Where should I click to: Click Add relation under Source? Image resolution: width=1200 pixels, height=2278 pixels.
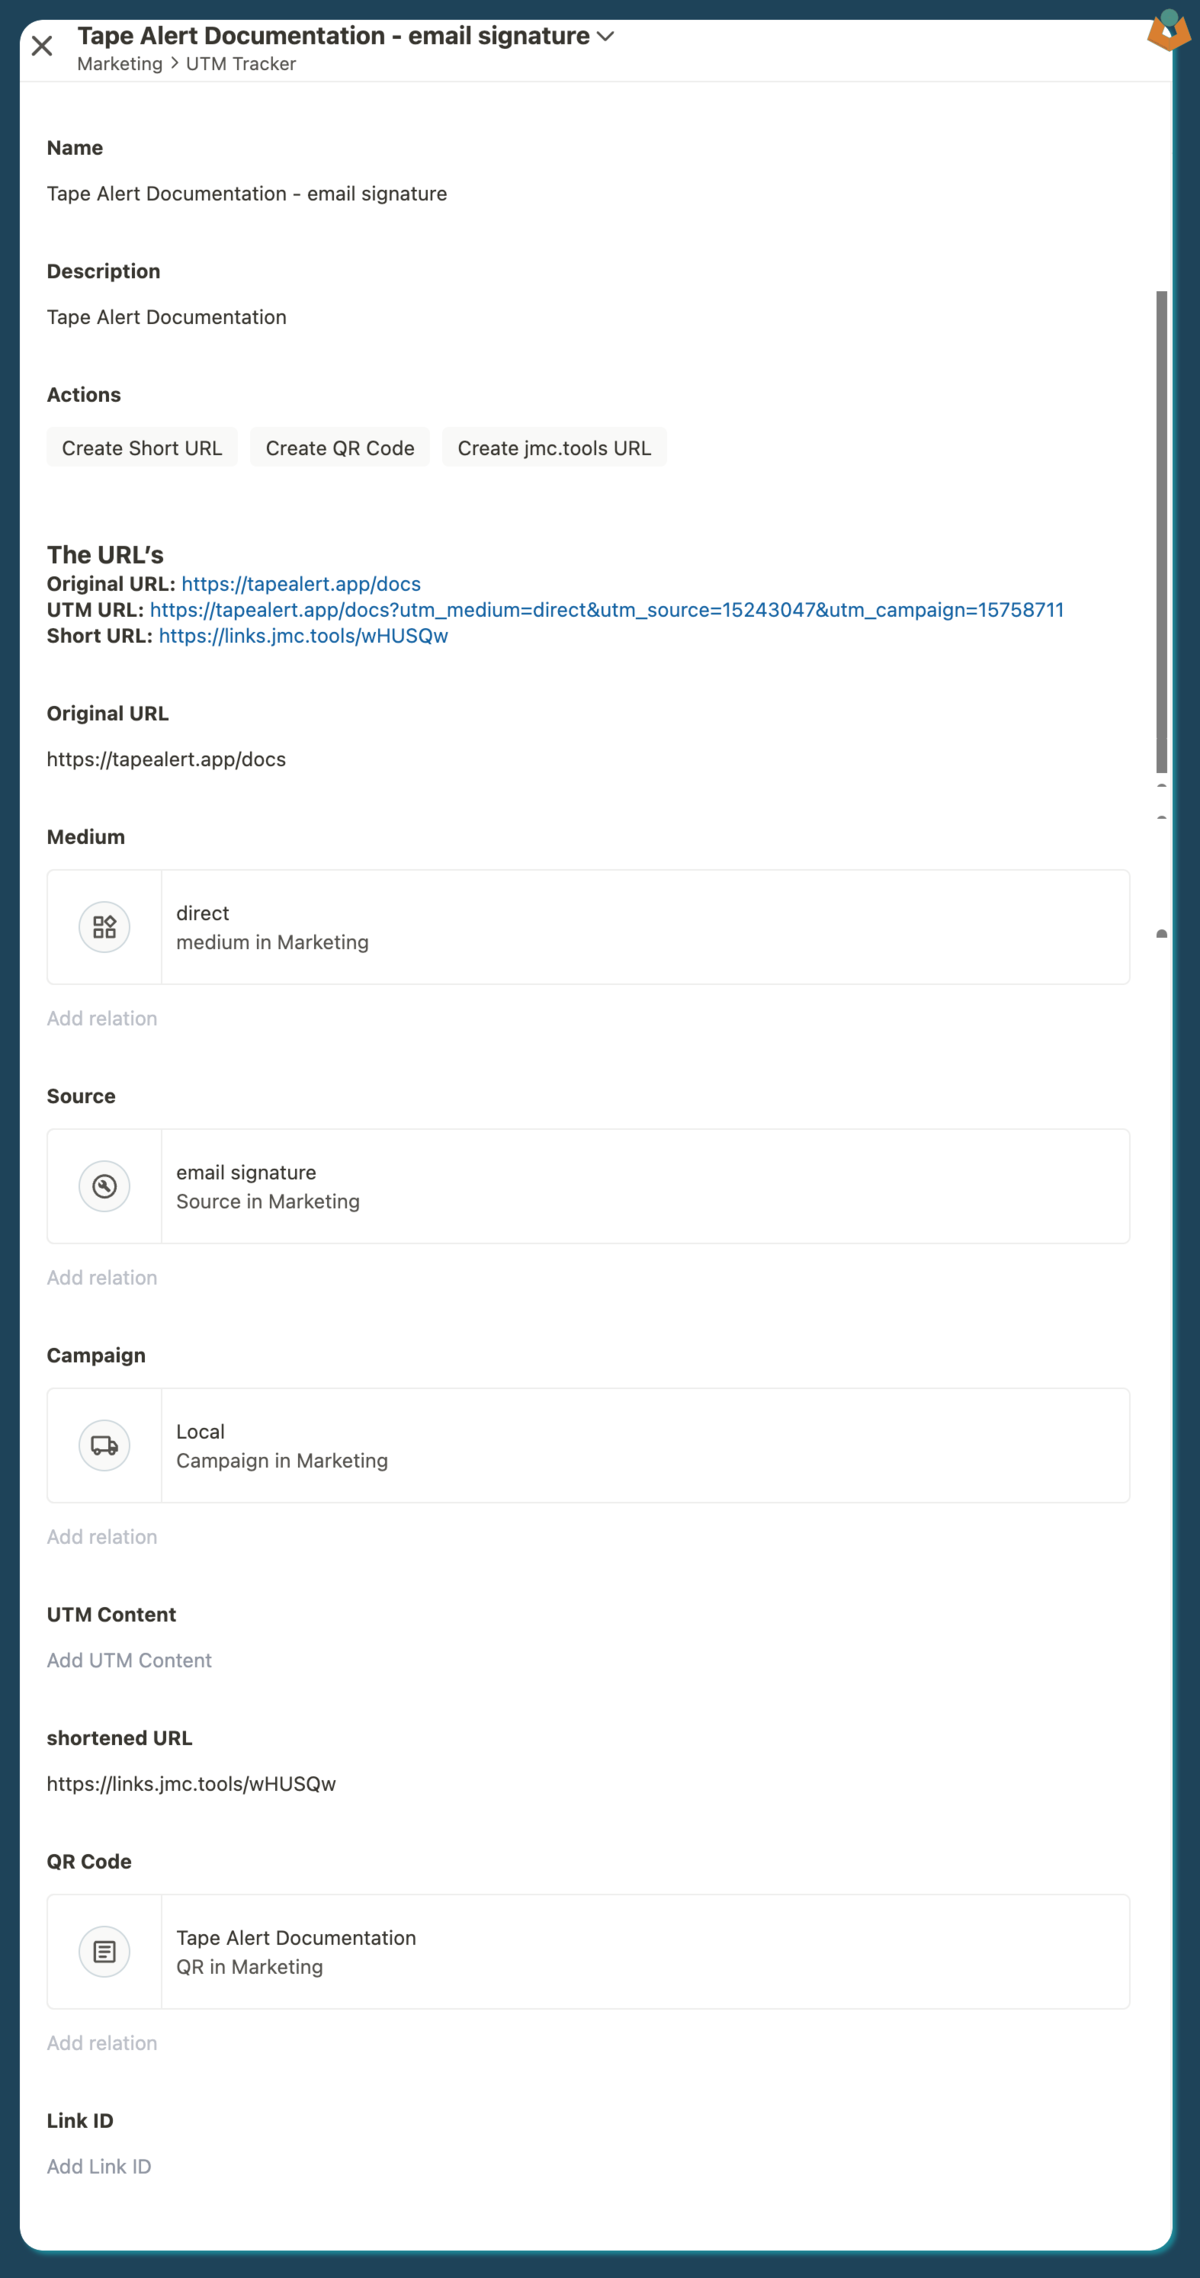click(x=102, y=1277)
